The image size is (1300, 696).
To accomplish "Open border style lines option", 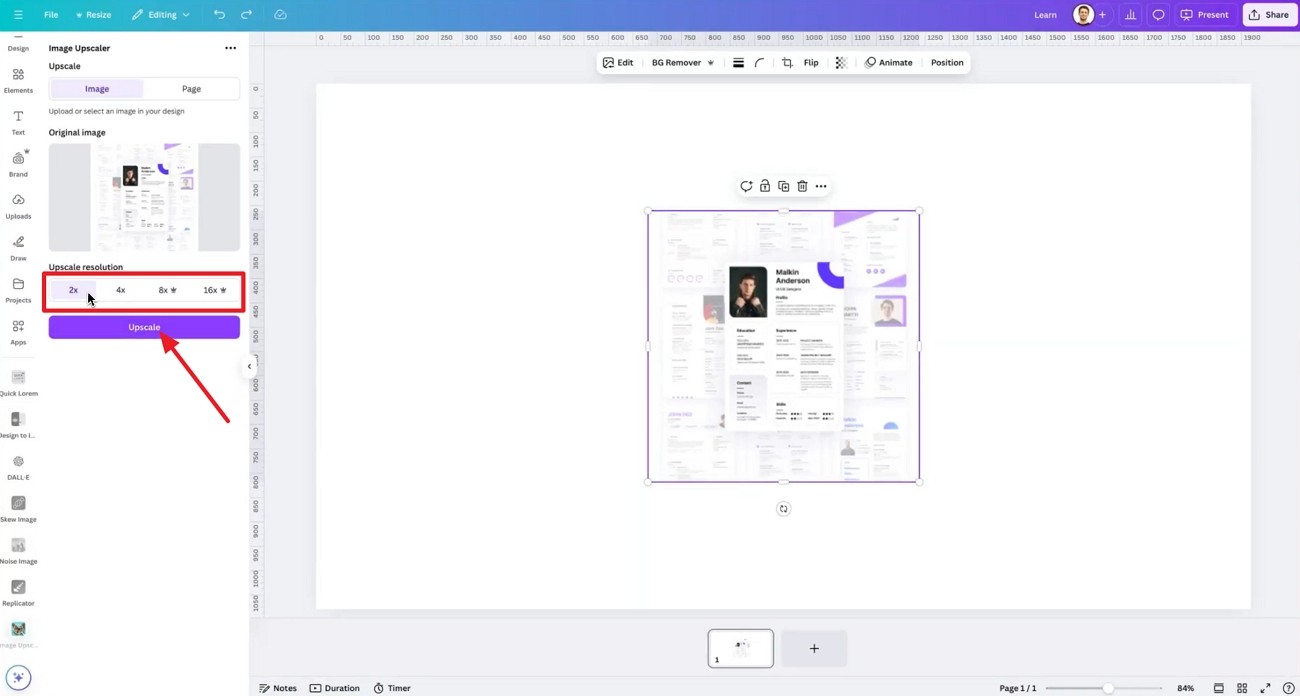I will tap(738, 63).
